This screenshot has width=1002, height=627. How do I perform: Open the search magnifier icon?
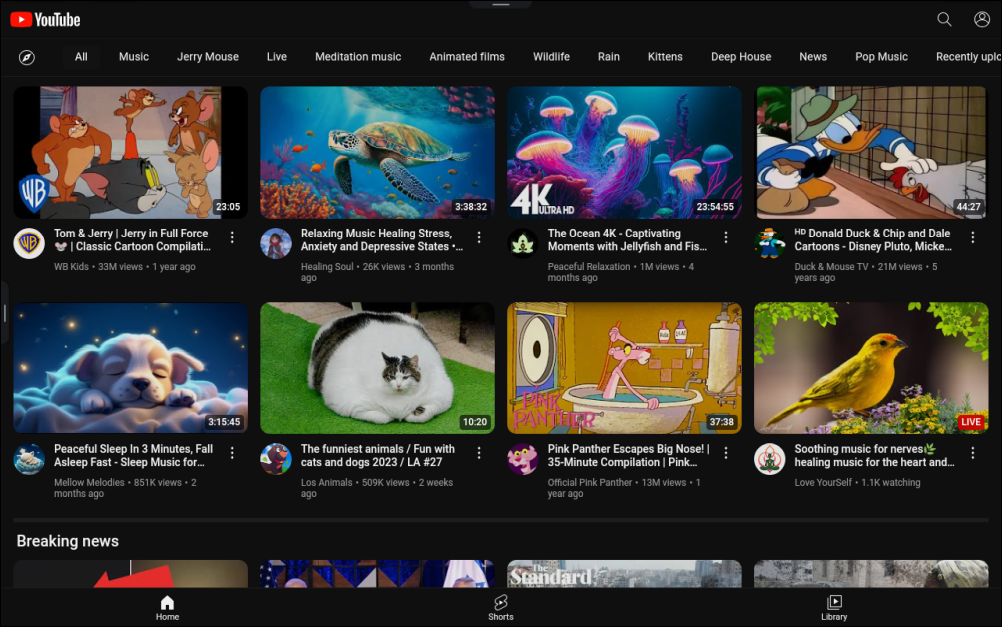pos(944,19)
